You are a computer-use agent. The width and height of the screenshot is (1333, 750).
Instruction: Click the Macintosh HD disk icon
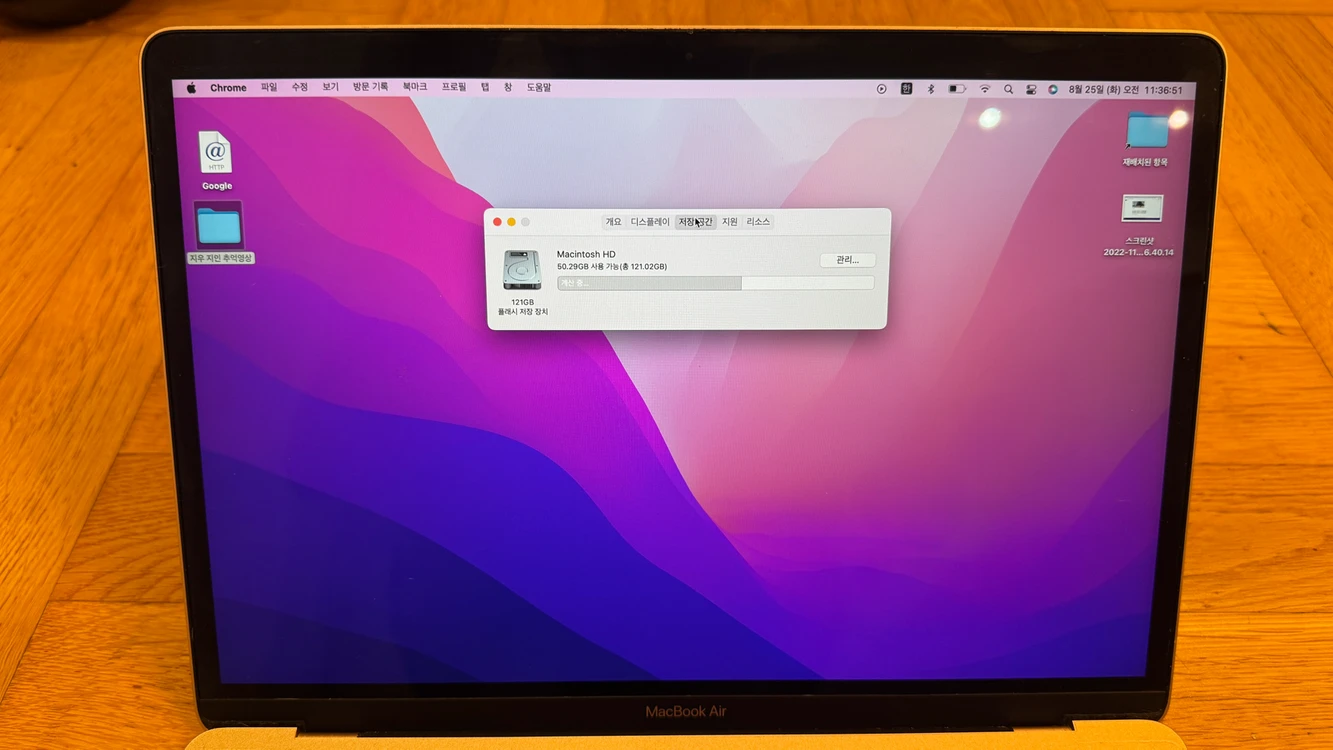tap(522, 270)
